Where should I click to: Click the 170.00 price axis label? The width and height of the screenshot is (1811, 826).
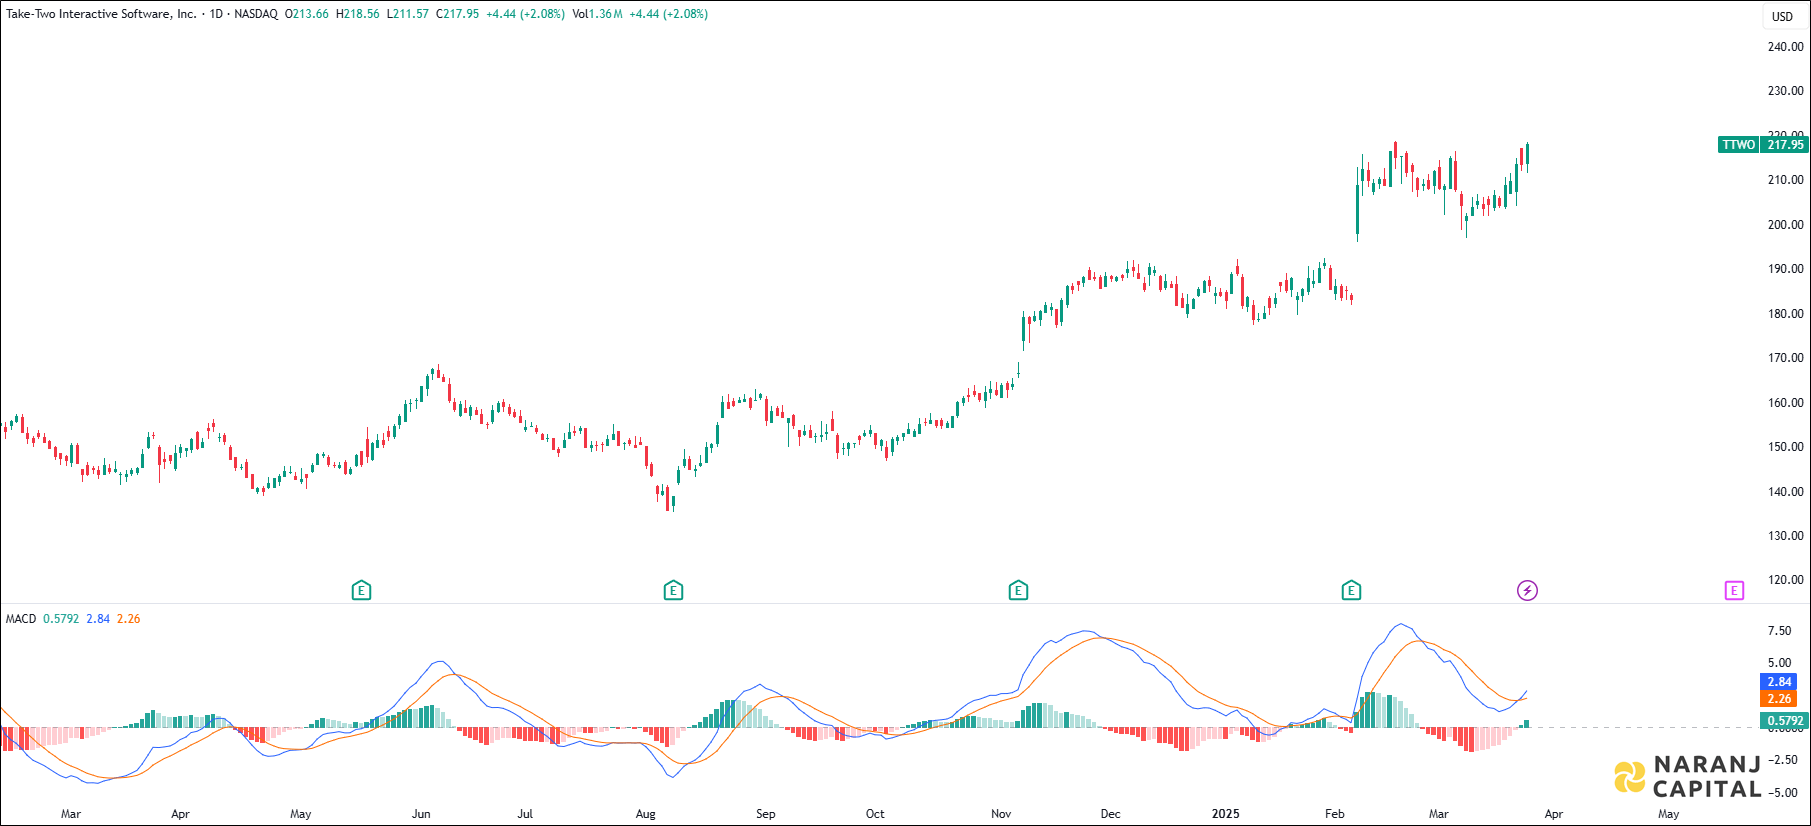pos(1785,358)
